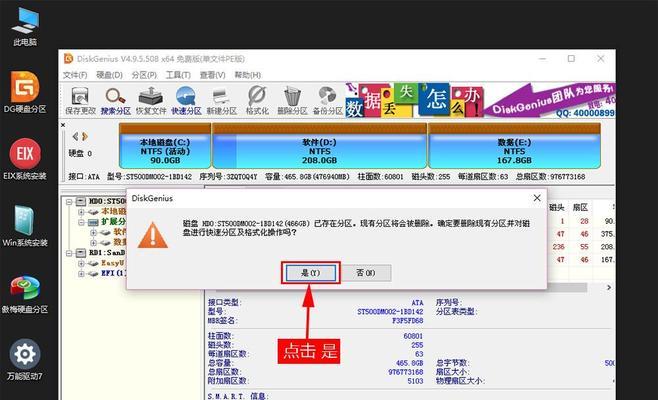
Task: Click scrollbar right arrow in partition list
Action: pyautogui.click(x=609, y=288)
